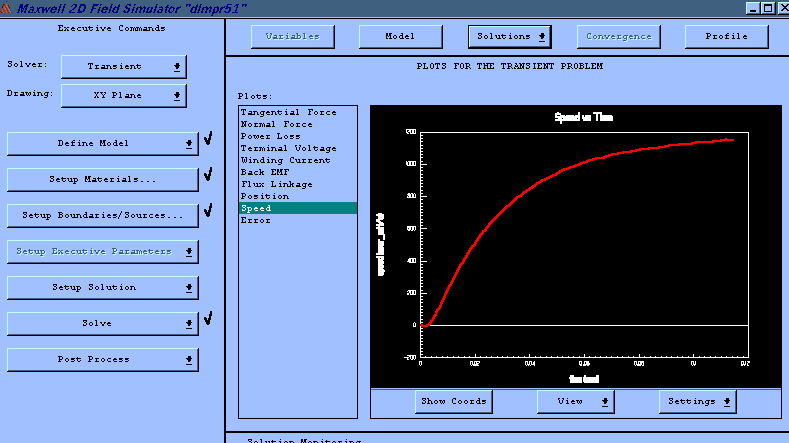789x443 pixels.
Task: Select Tangential Force in Plots list
Action: coord(298,112)
